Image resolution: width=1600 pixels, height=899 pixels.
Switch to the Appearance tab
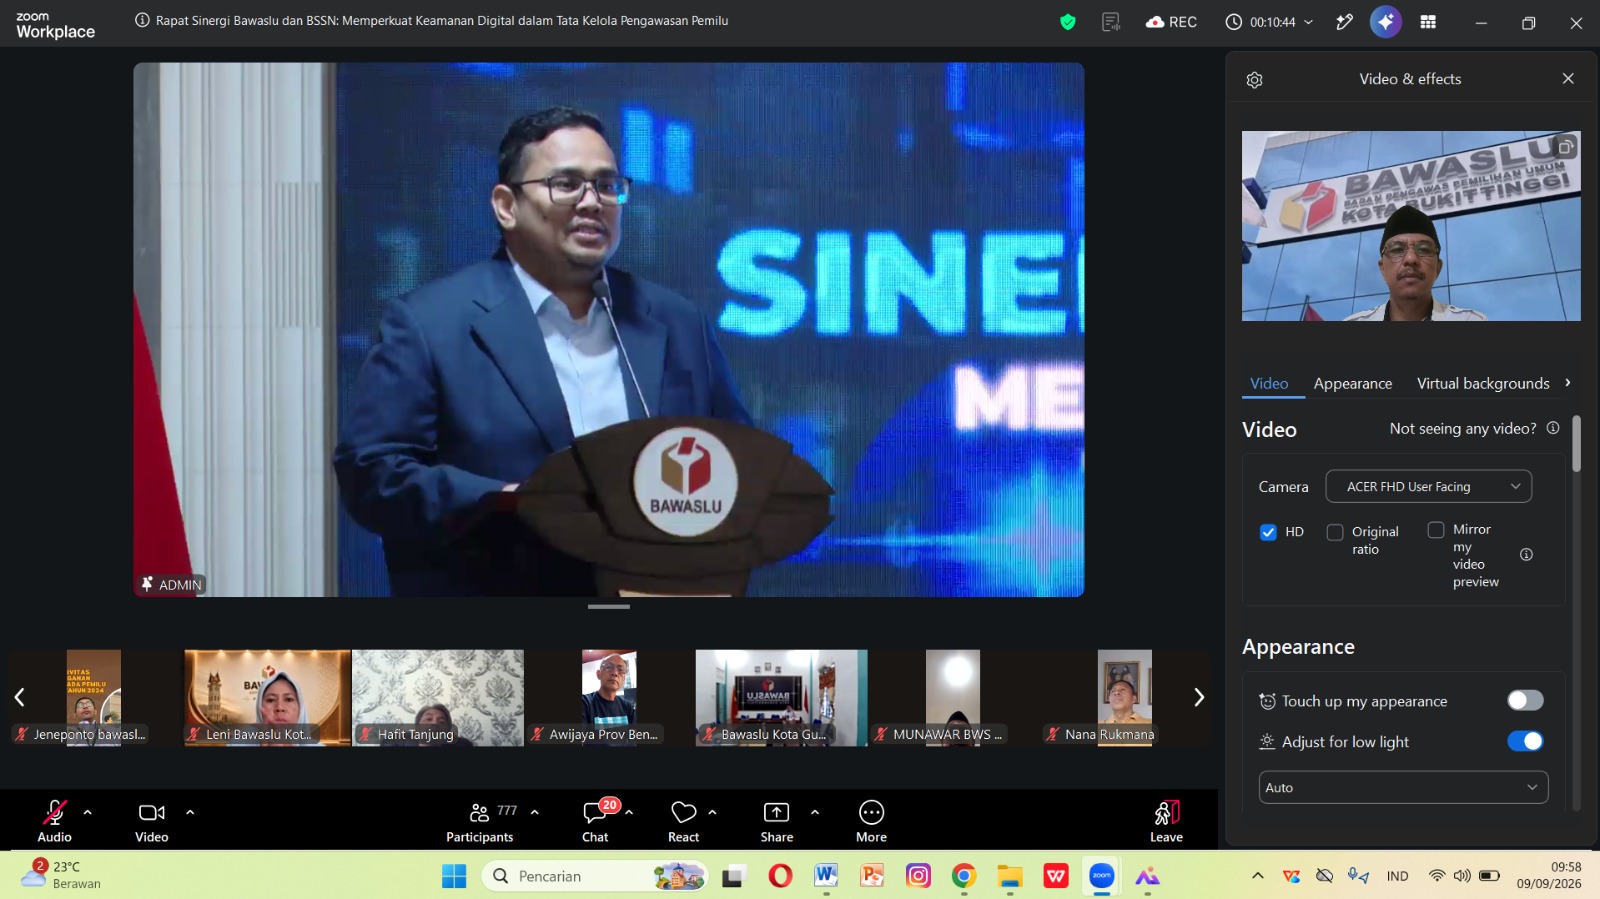click(x=1353, y=384)
